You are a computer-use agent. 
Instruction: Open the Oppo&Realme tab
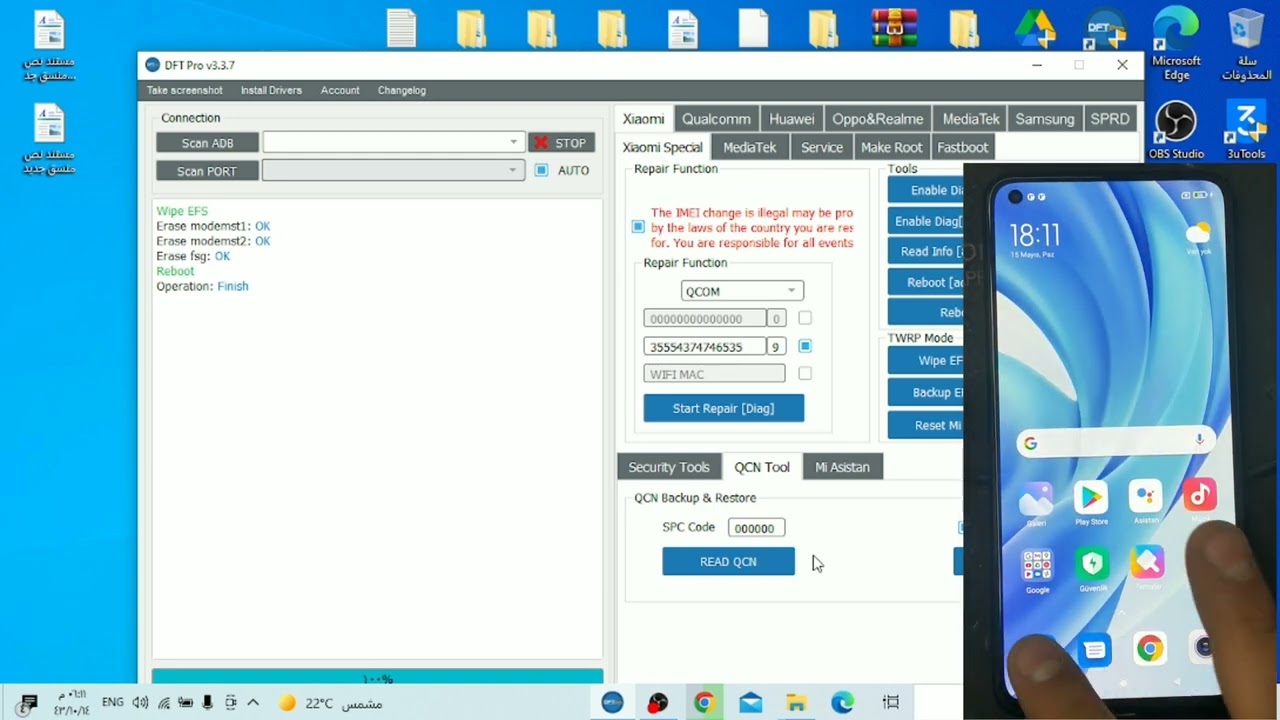coord(878,119)
